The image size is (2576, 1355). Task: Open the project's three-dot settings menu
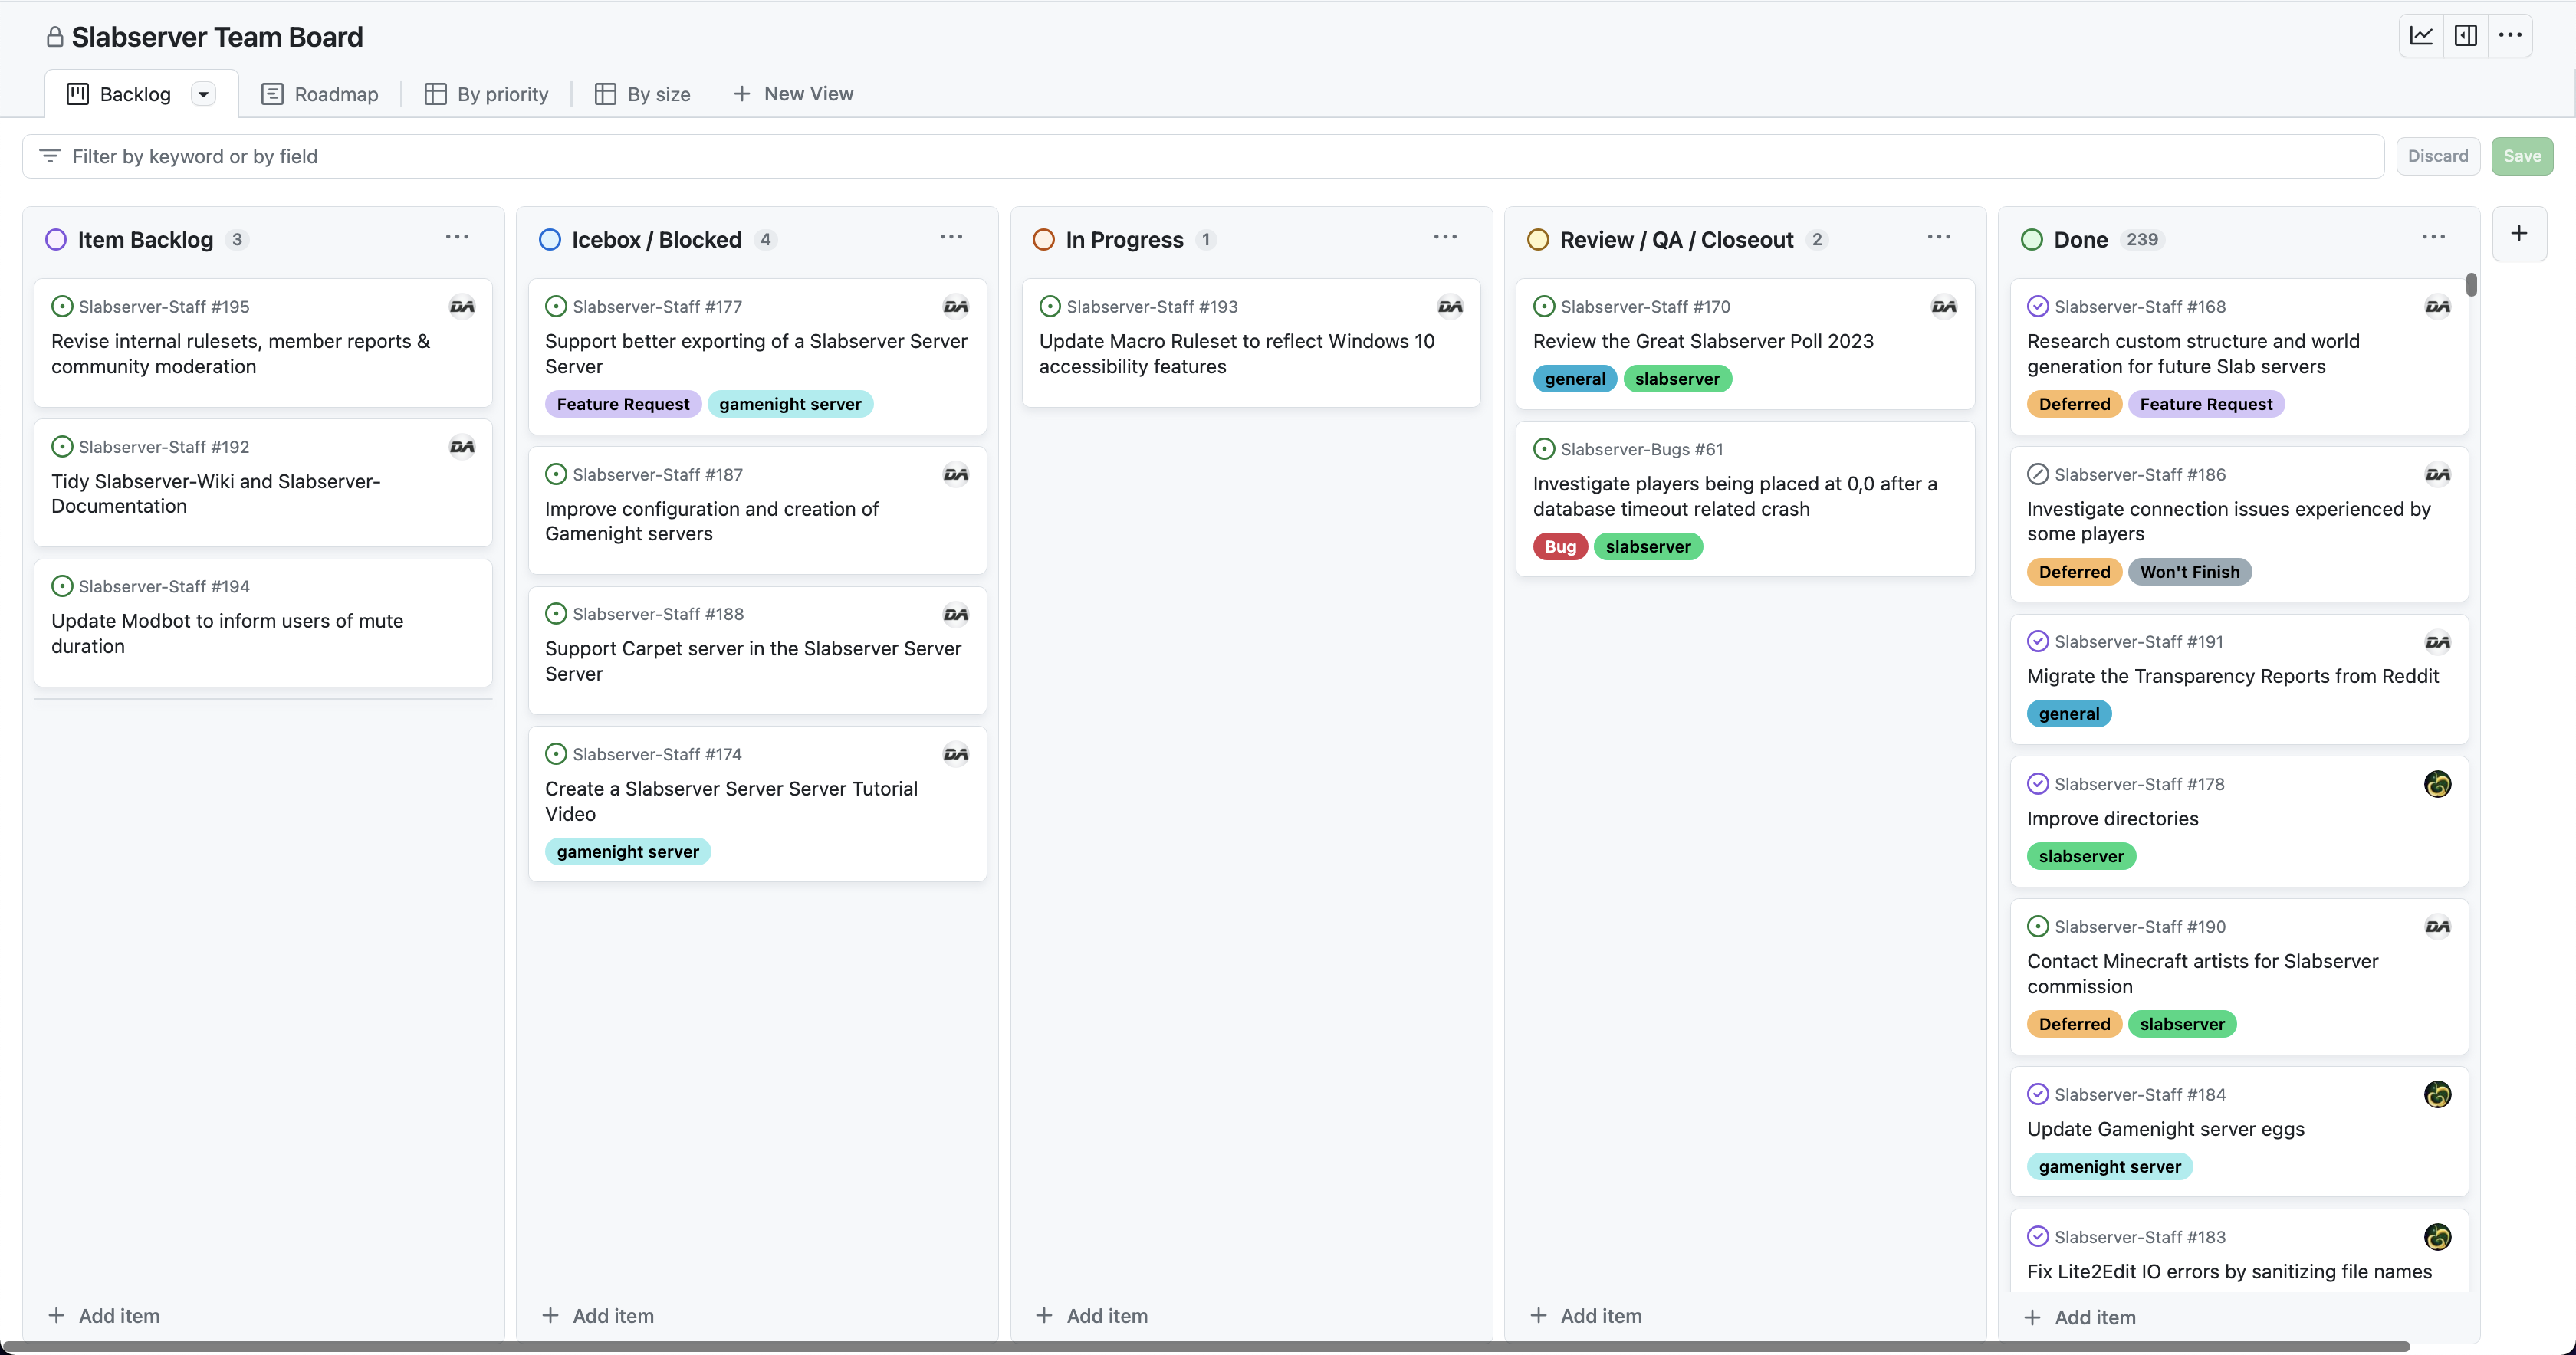[2510, 36]
